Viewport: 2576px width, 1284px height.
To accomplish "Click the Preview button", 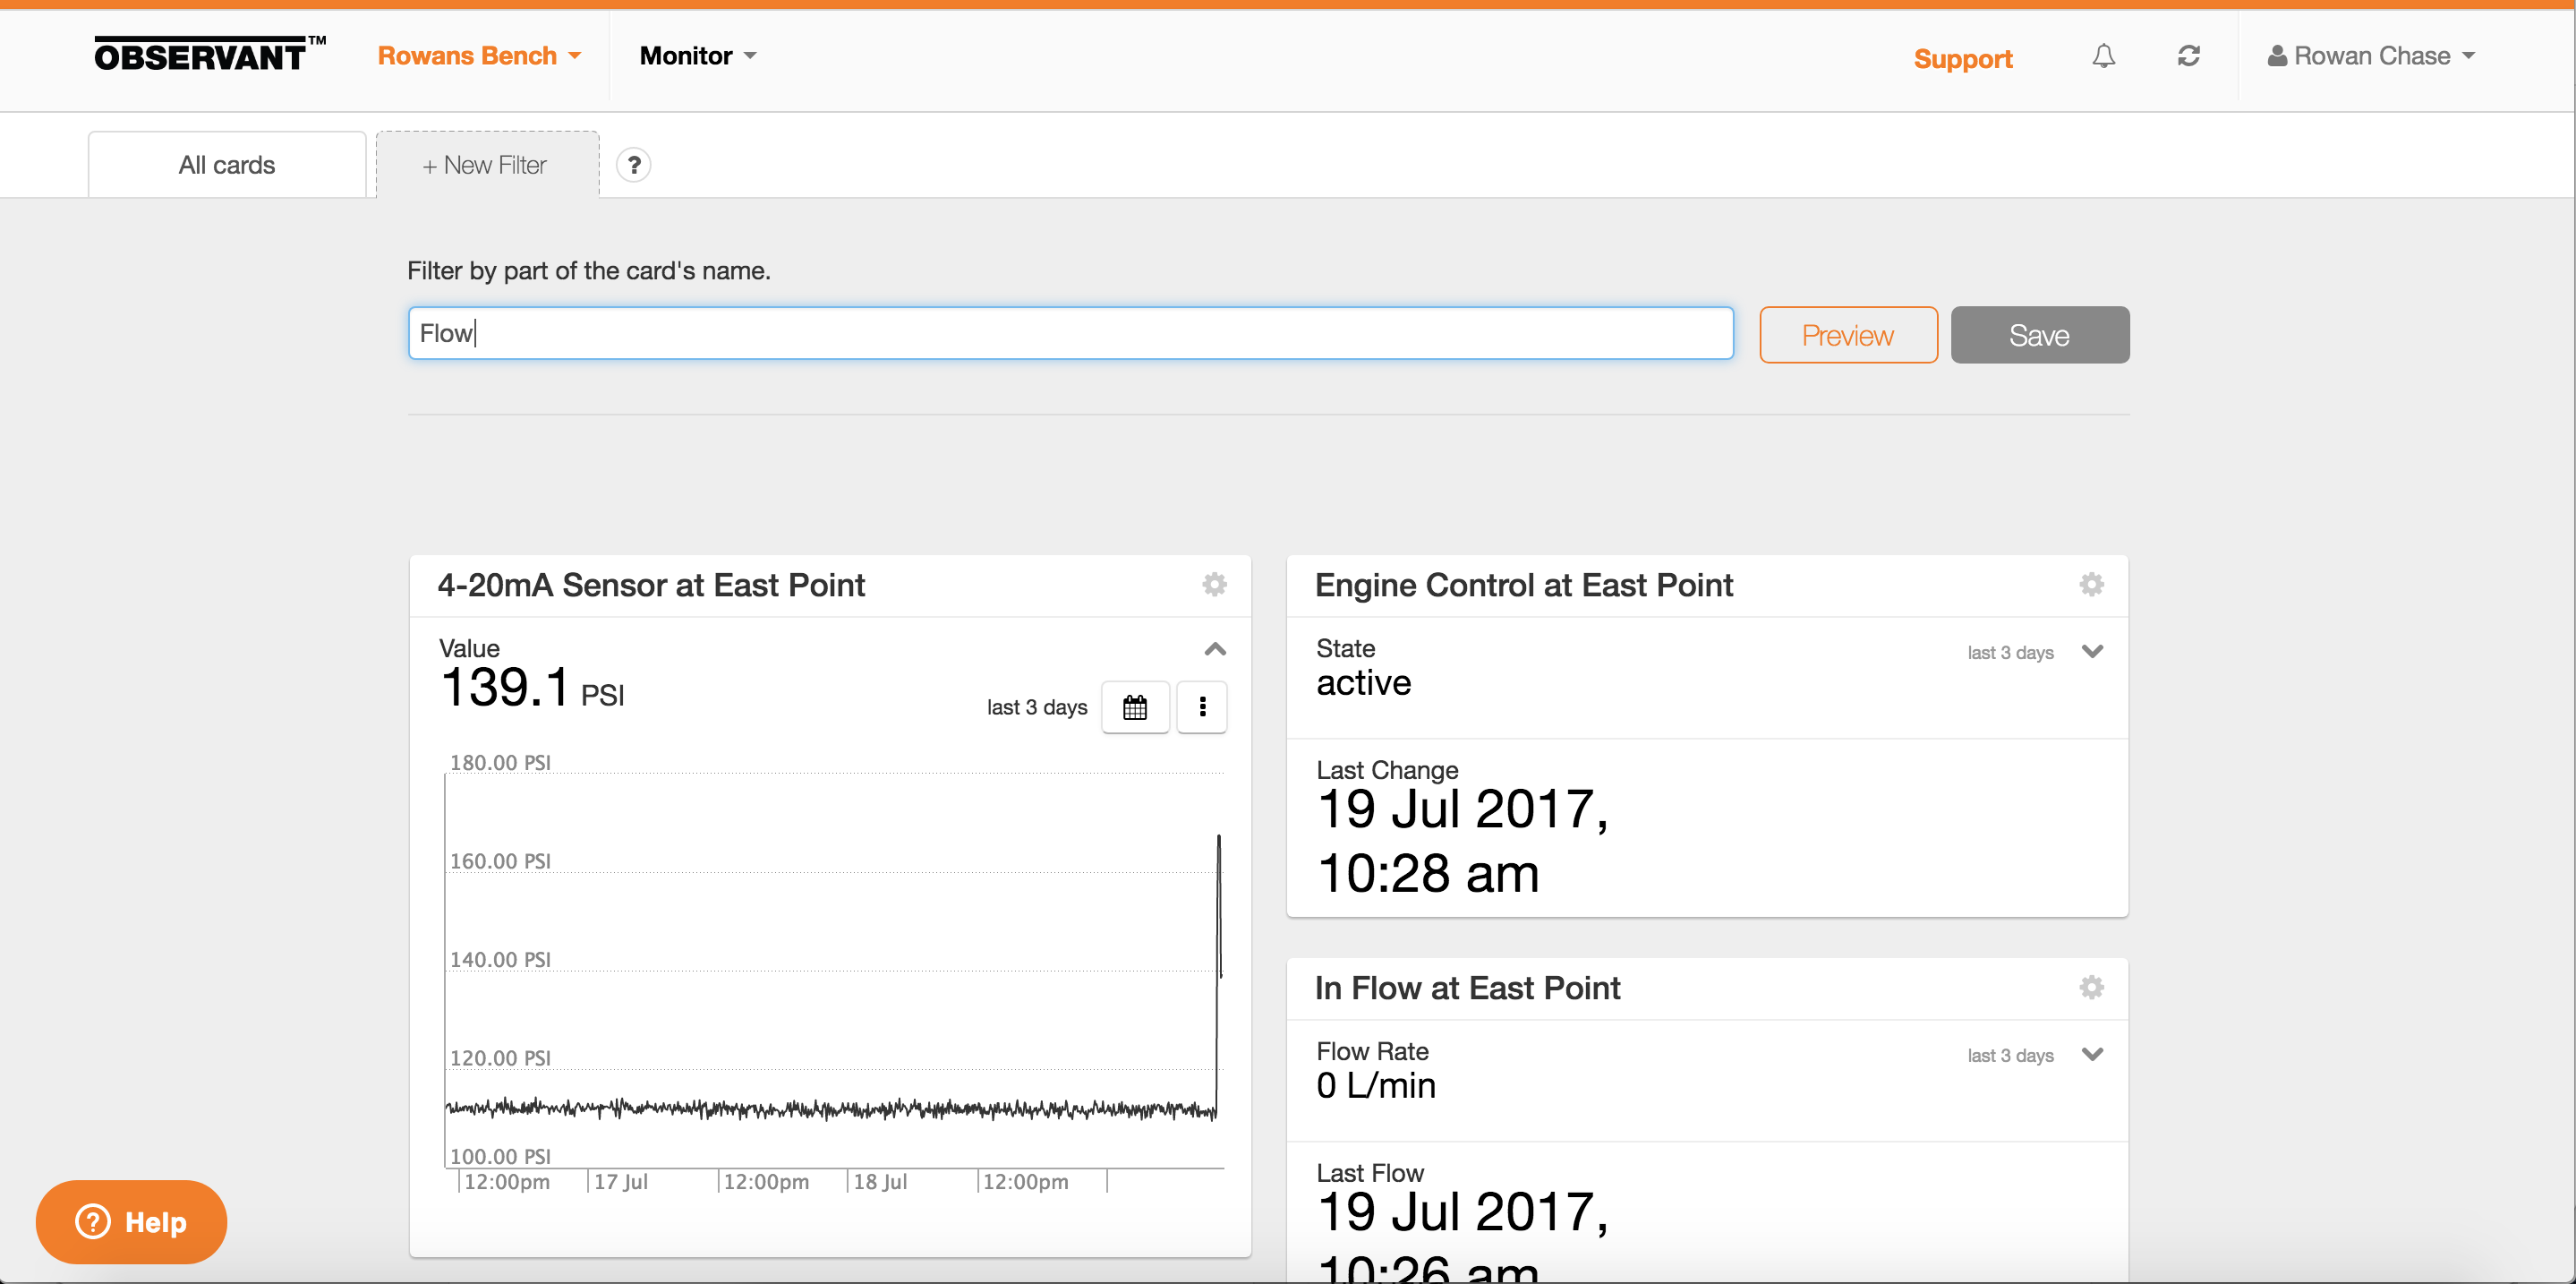I will tap(1847, 335).
